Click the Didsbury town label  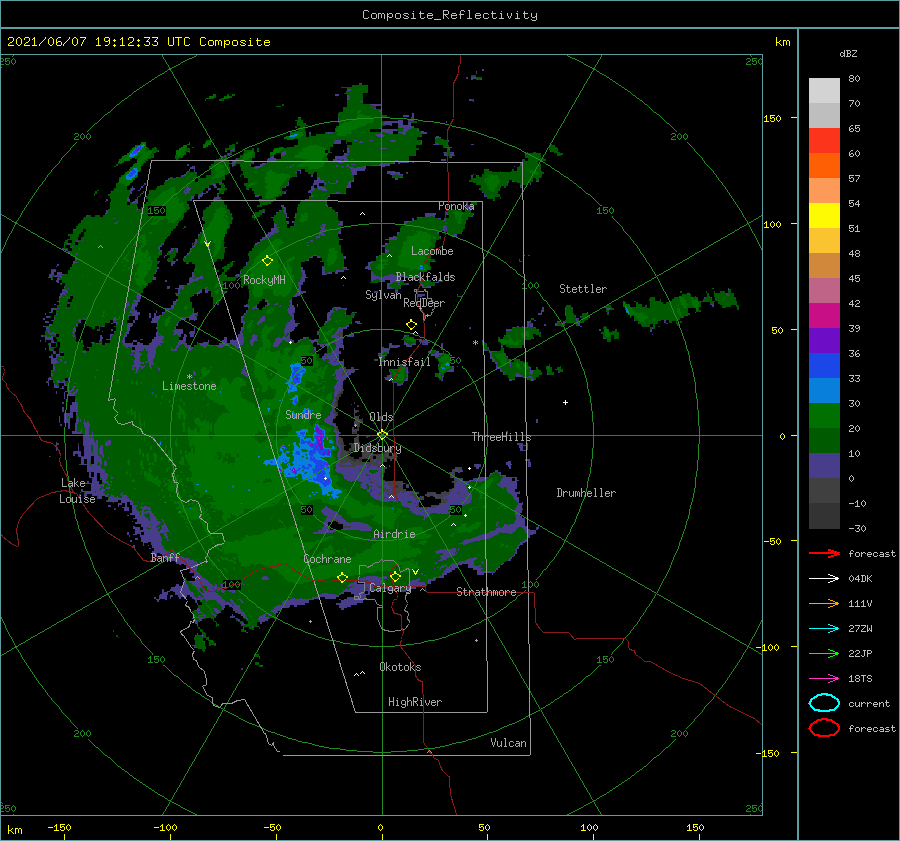(x=377, y=448)
